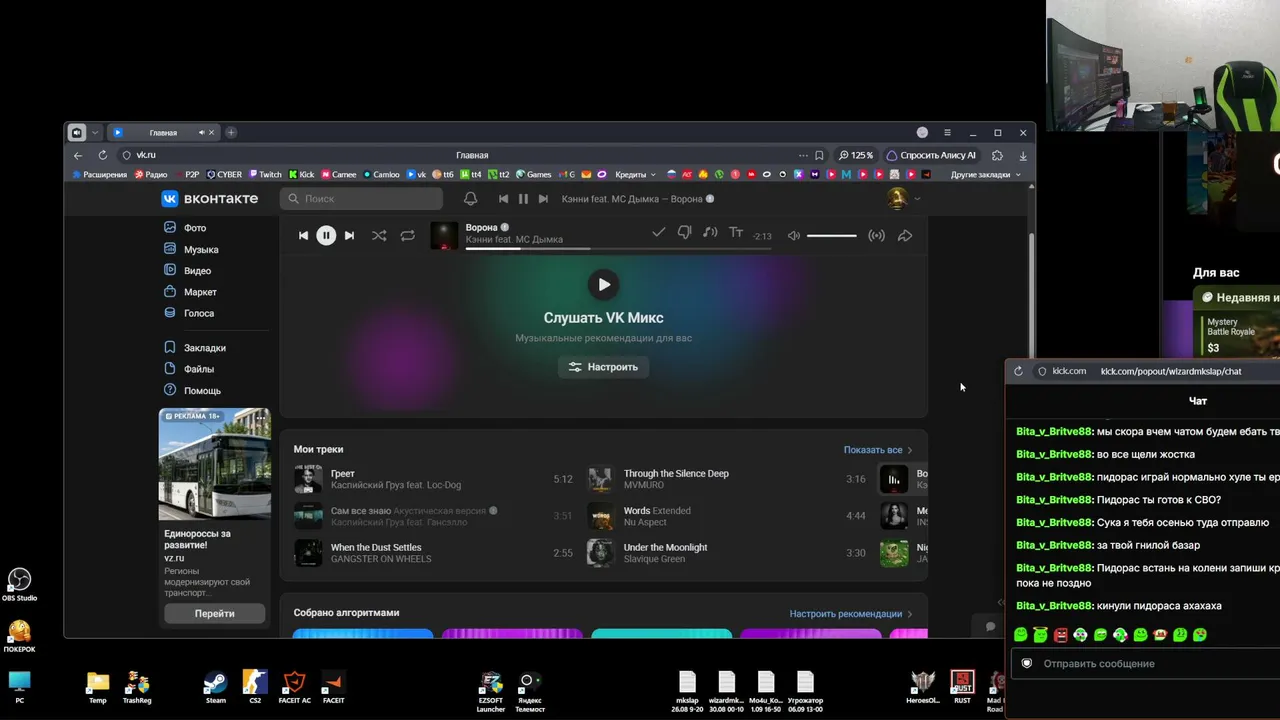This screenshot has height=720, width=1280.
Task: Open Настроить рекомендации link
Action: pyautogui.click(x=851, y=614)
